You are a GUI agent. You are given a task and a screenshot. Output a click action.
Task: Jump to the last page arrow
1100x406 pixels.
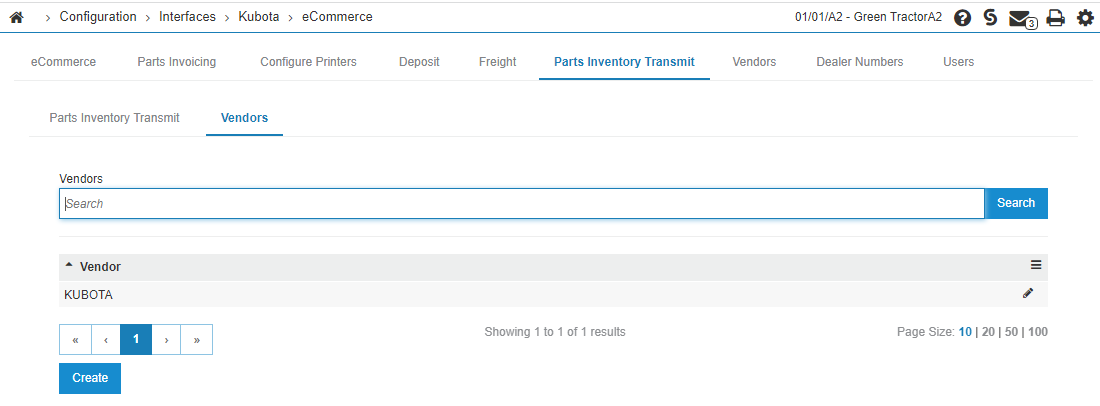(197, 339)
